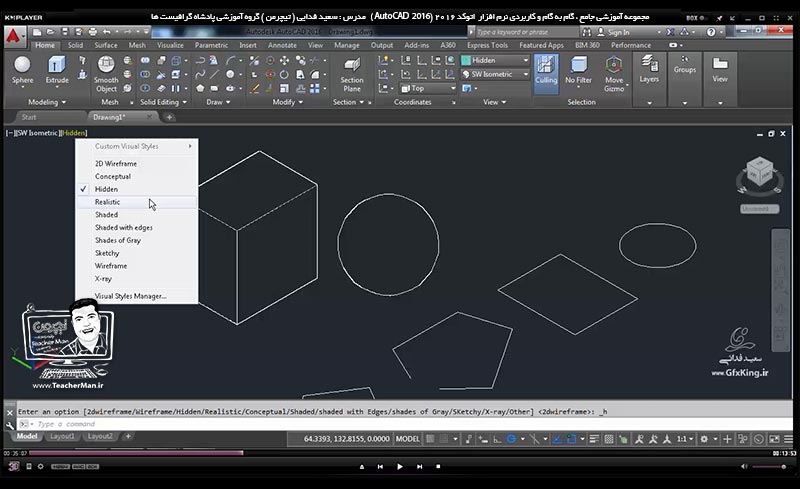Click the ViewCube in the viewport

759,173
